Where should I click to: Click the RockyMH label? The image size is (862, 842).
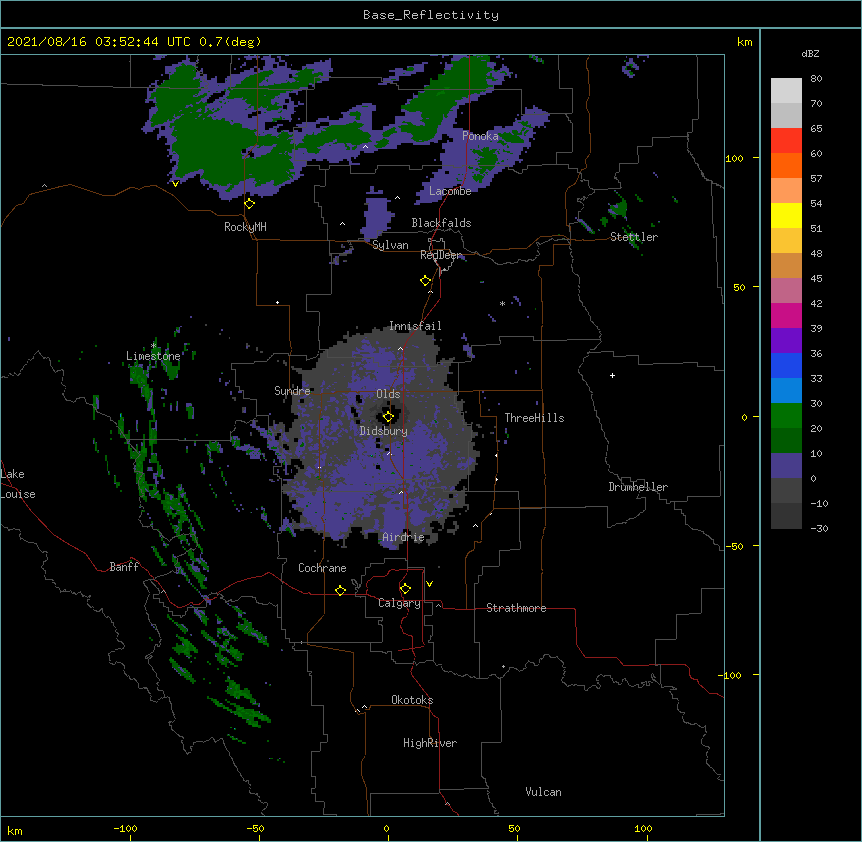[x=245, y=227]
